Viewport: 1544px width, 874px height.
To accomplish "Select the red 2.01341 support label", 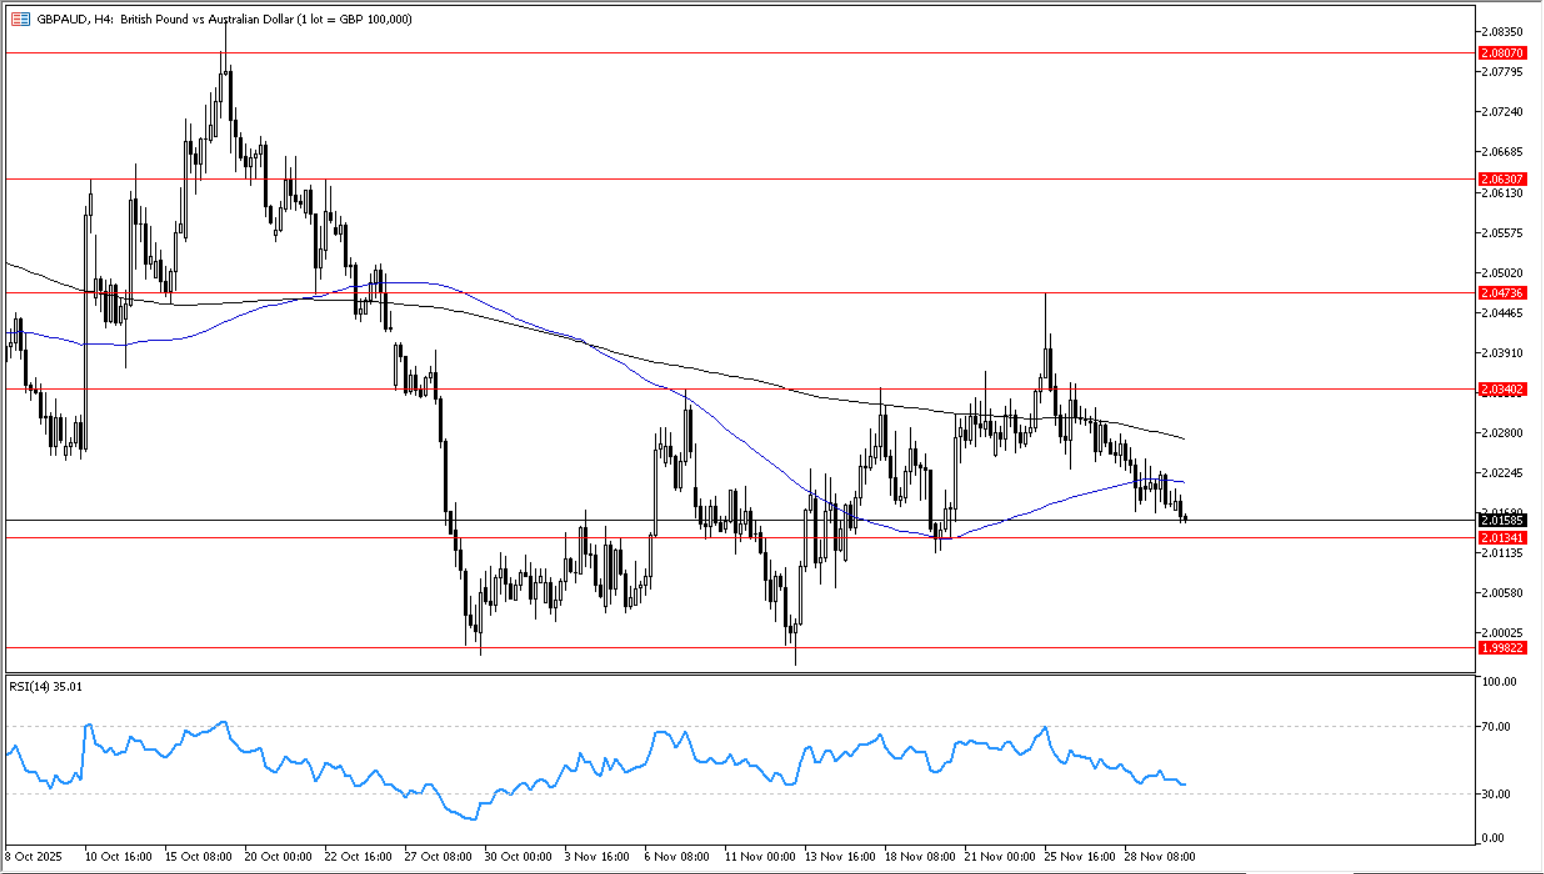I will pos(1501,538).
